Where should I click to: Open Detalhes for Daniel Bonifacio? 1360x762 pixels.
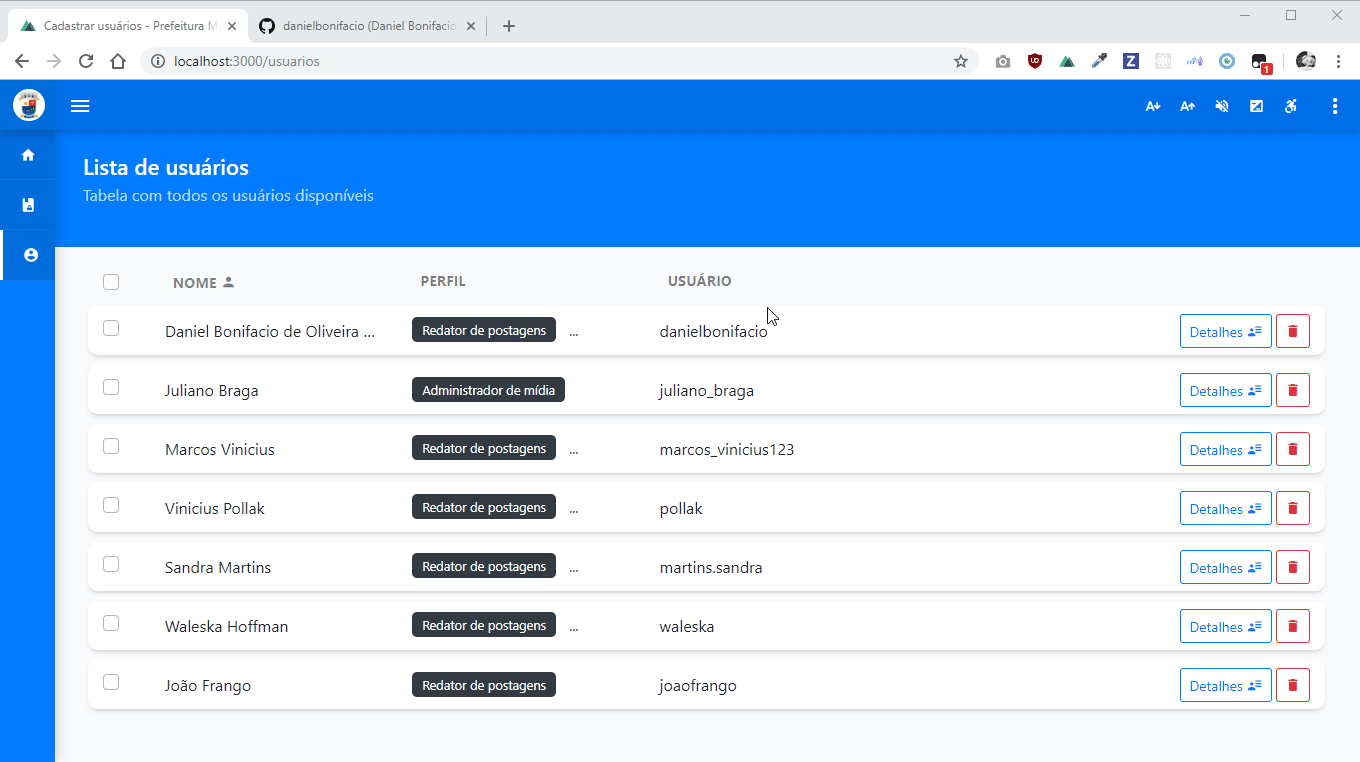coord(1226,331)
